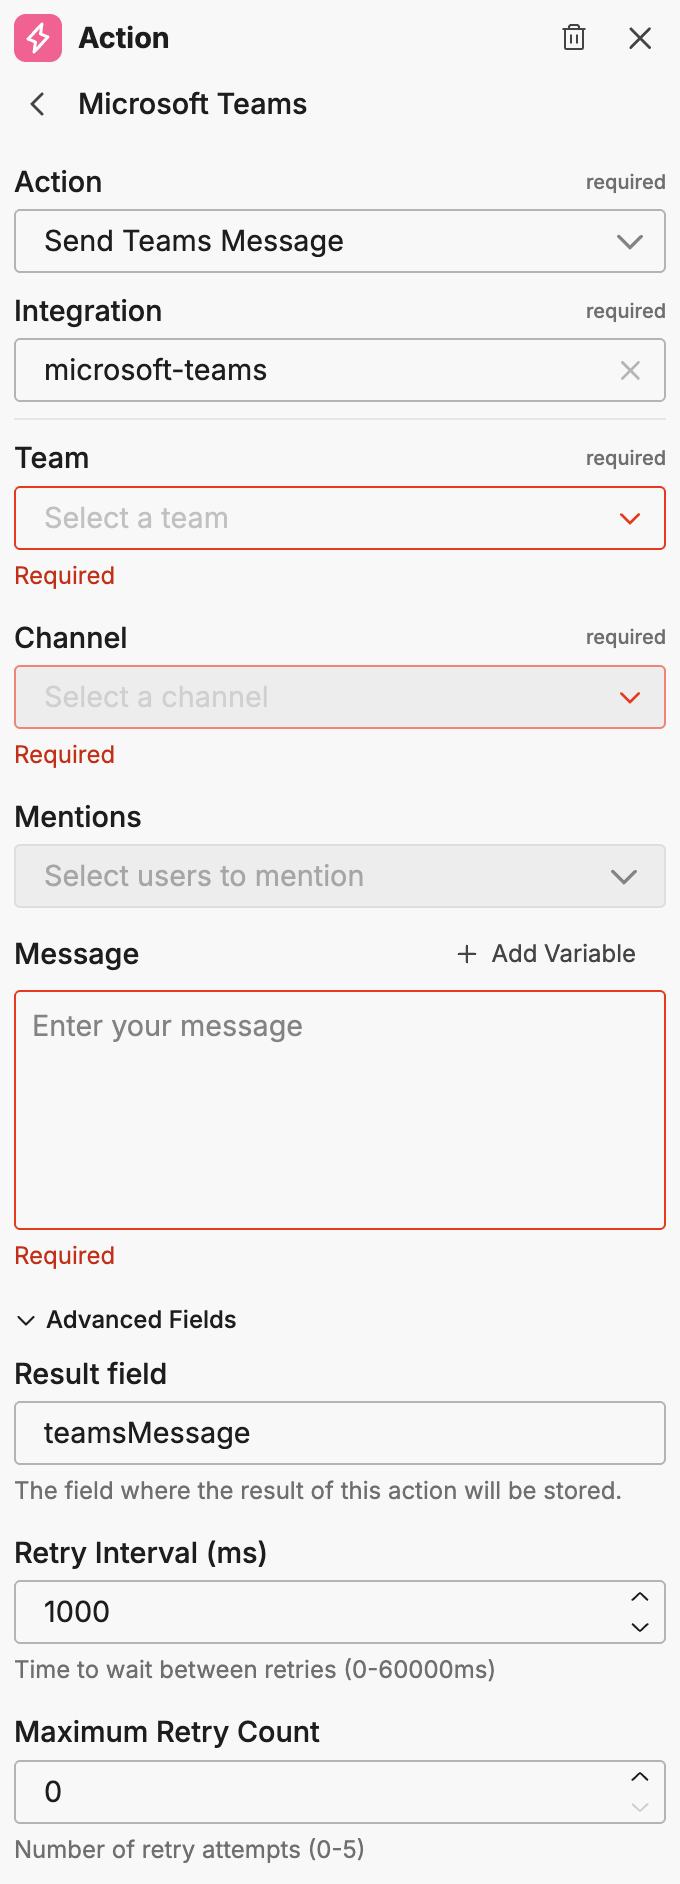680x1884 pixels.
Task: Decrease the Retry Interval value
Action: tap(640, 1627)
